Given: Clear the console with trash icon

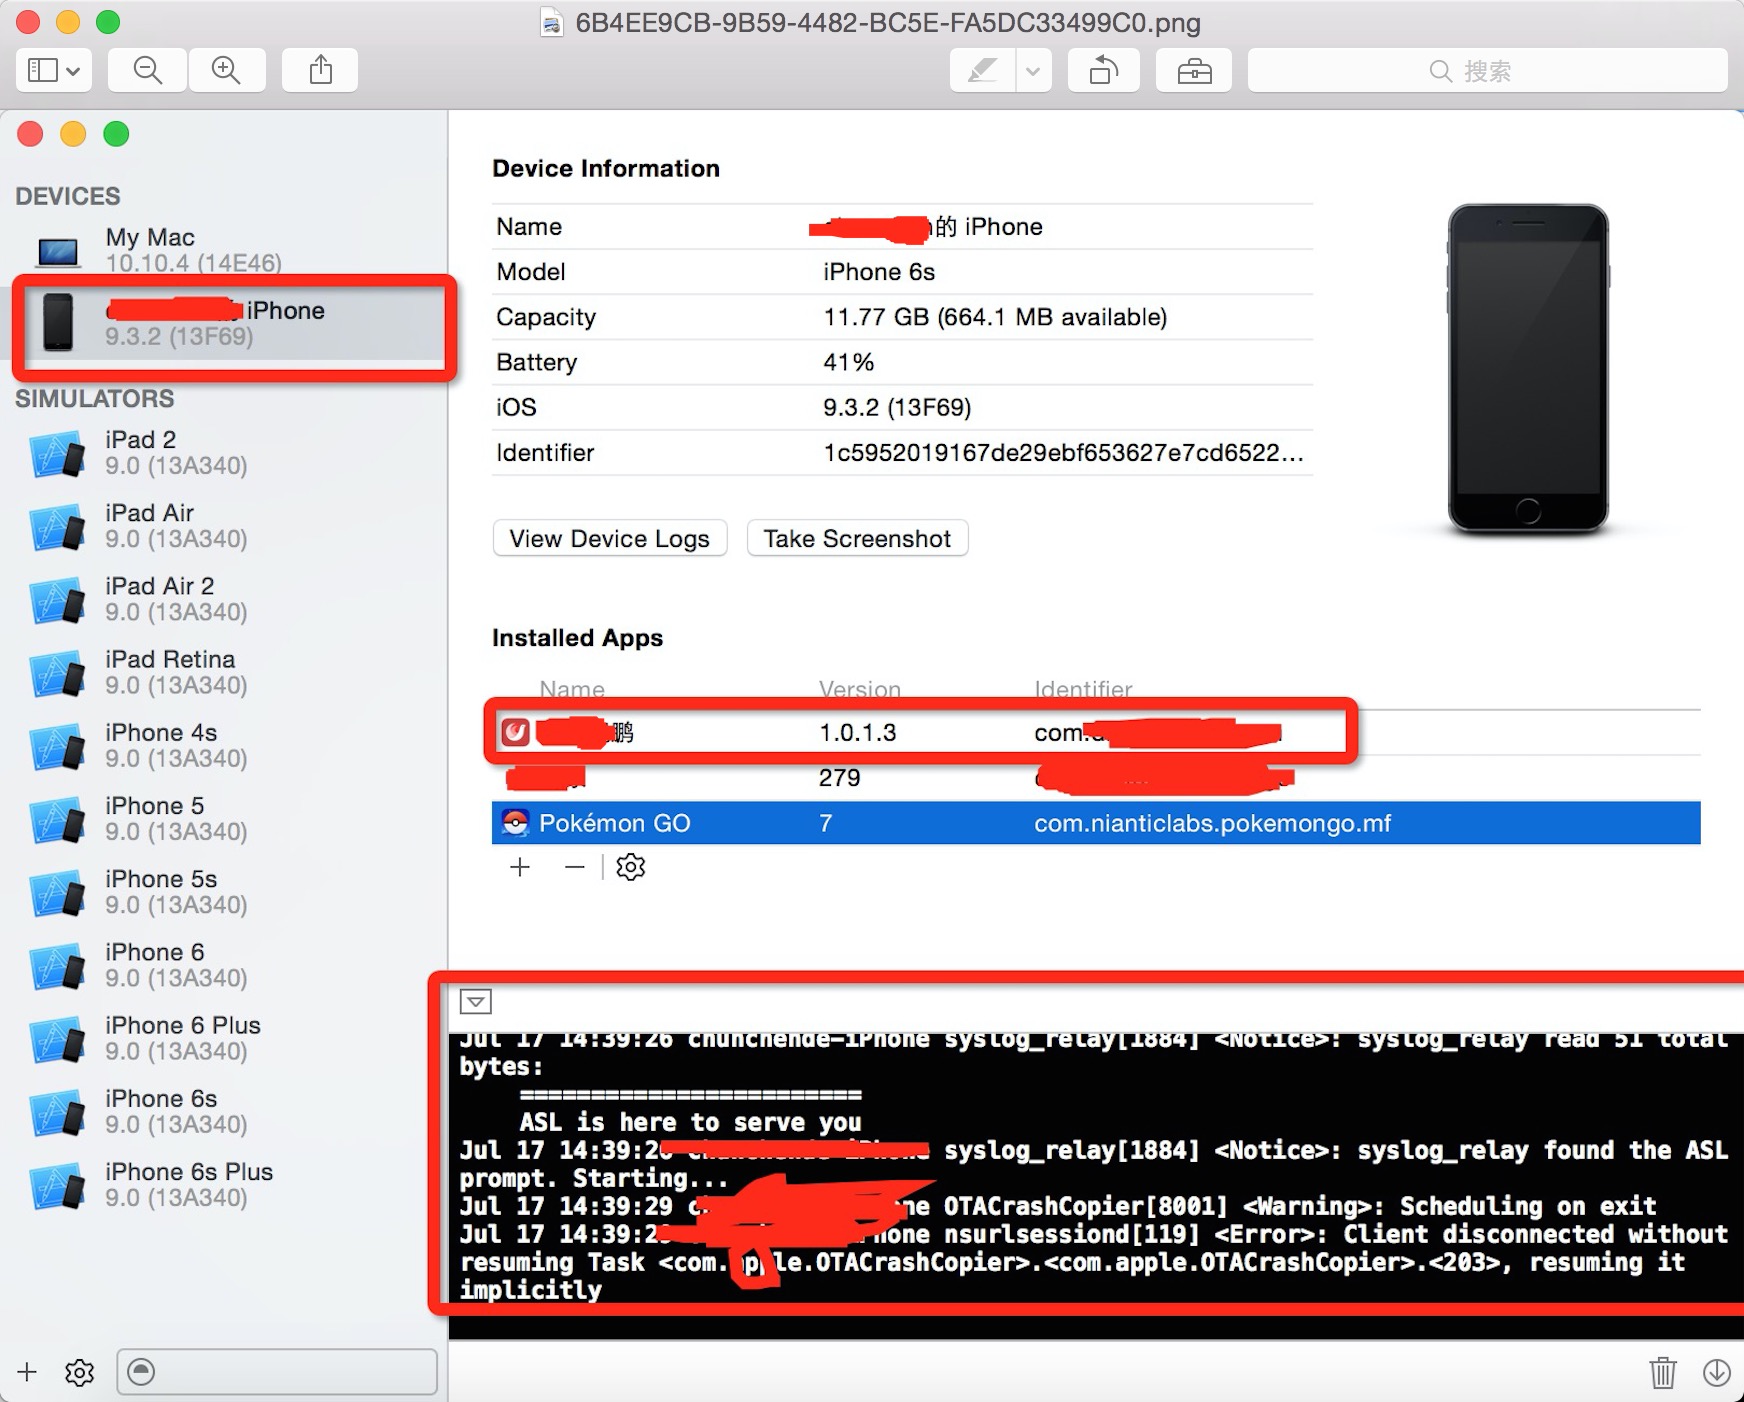Looking at the screenshot, I should (1663, 1372).
